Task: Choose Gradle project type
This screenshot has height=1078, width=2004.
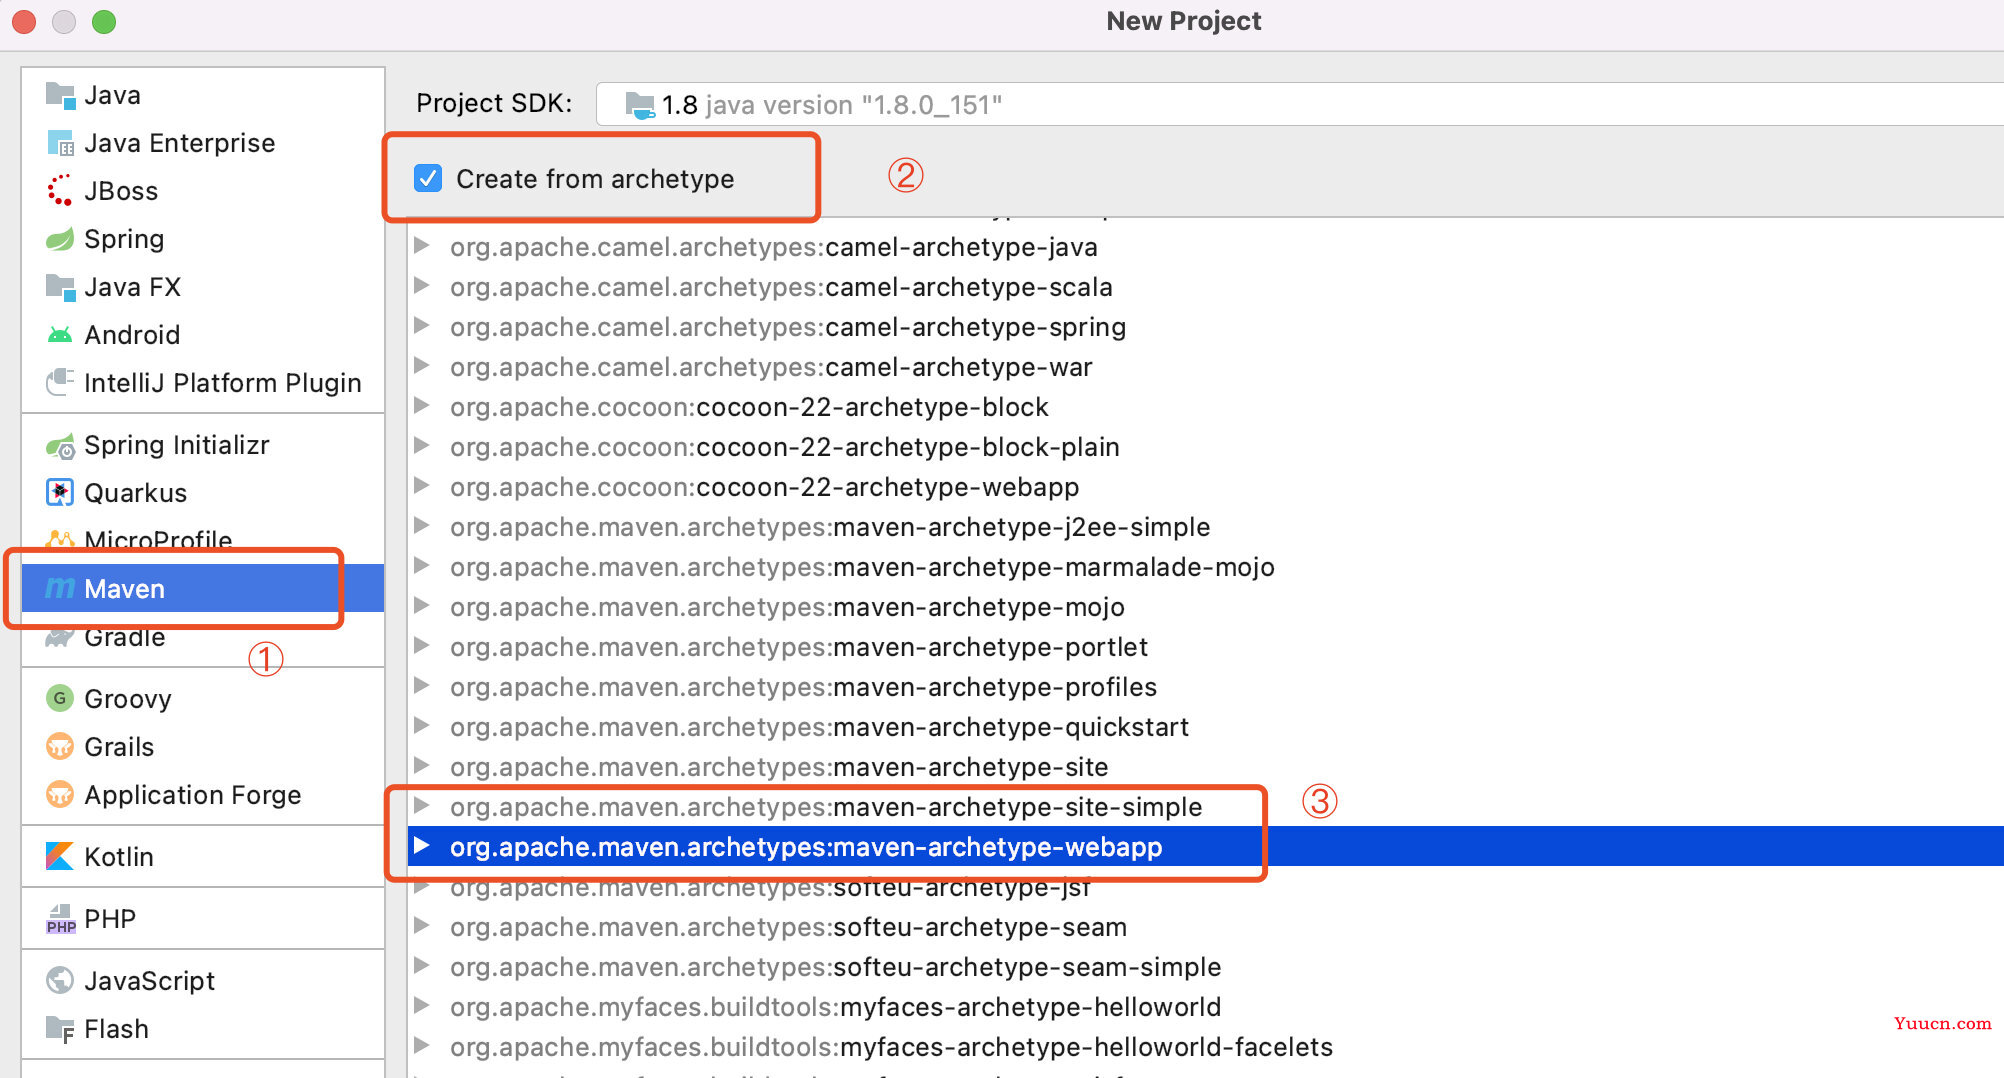Action: (203, 637)
